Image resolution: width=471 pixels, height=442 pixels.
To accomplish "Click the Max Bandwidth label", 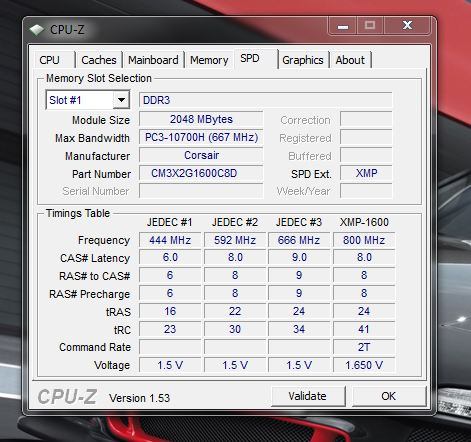I will tap(92, 138).
